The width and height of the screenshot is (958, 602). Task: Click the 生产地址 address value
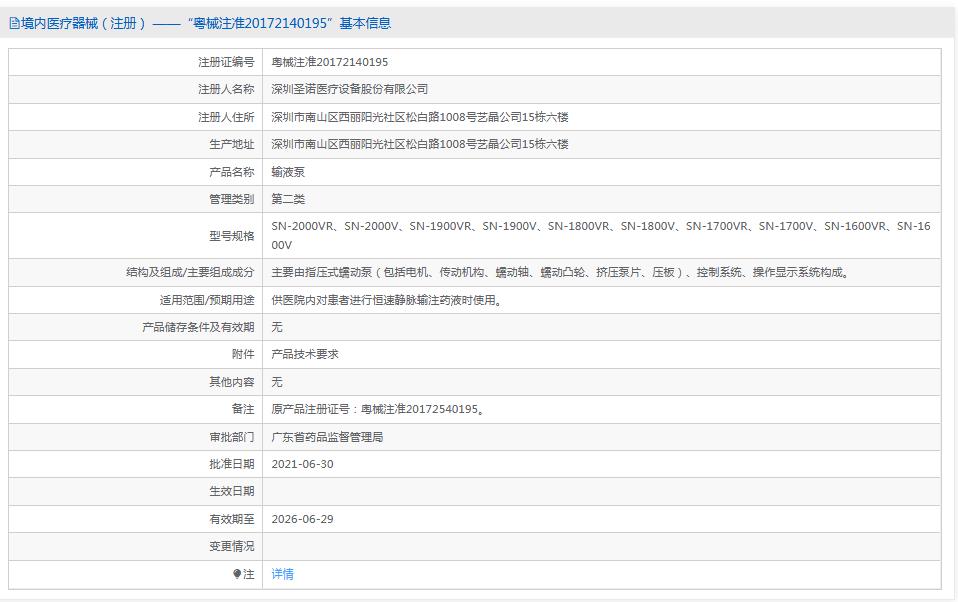[420, 144]
